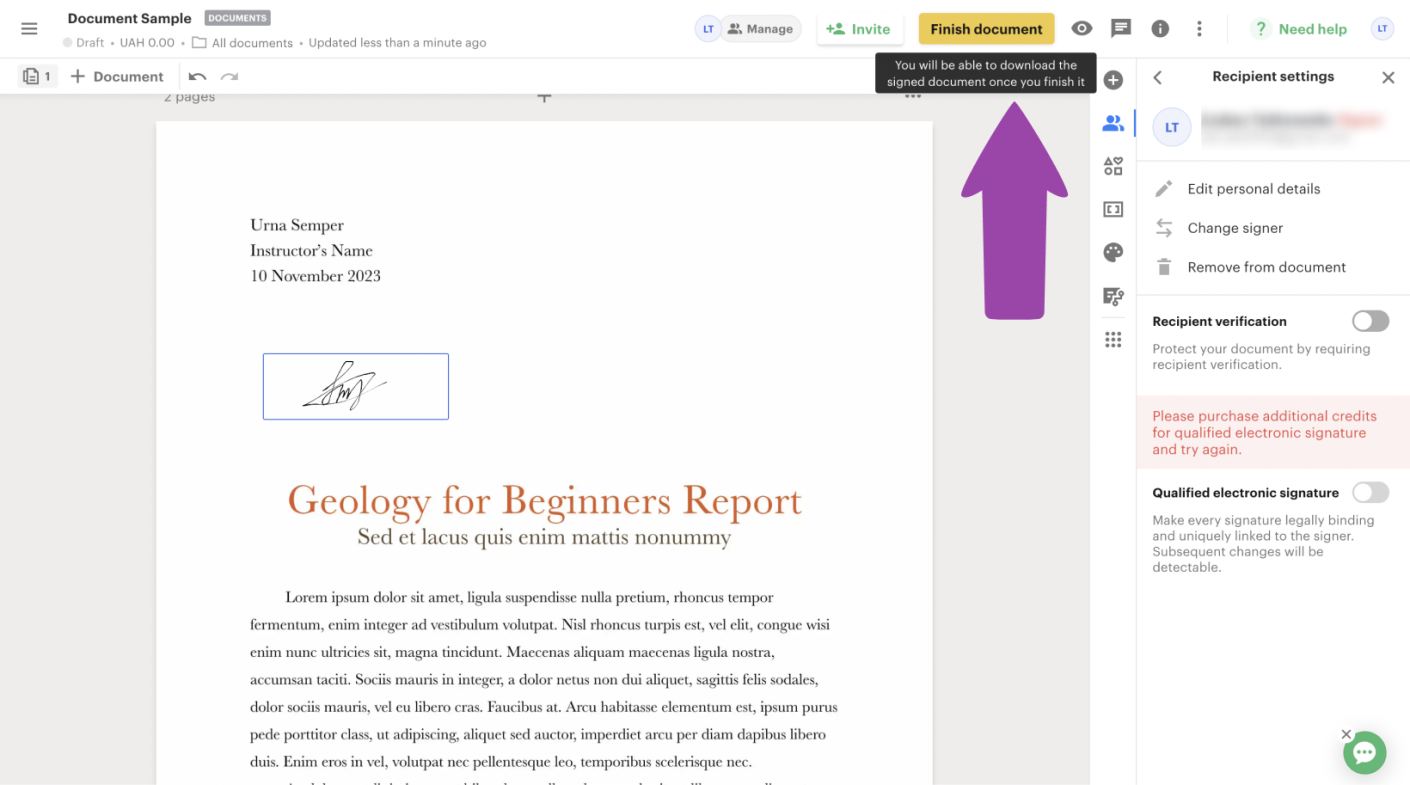
Task: Open the apps grid icon in sidebar
Action: click(1112, 339)
